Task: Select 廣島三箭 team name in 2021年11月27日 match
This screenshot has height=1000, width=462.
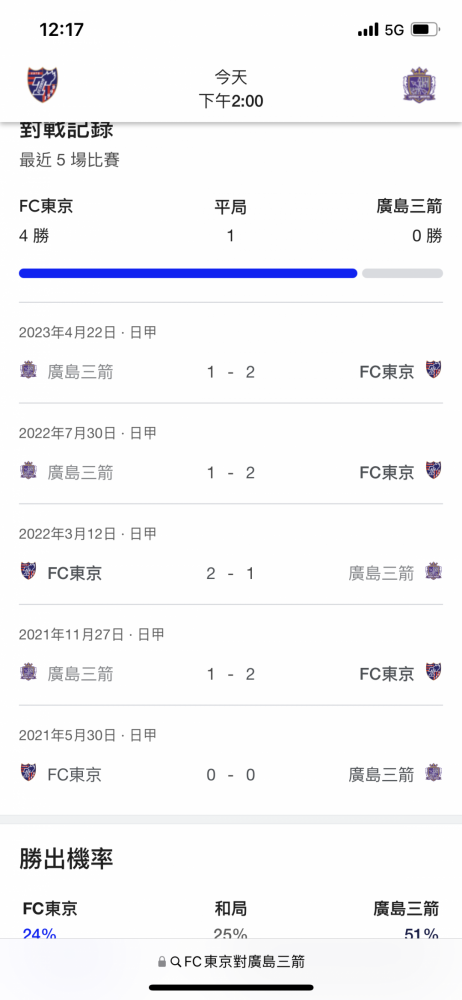Action: pyautogui.click(x=80, y=673)
